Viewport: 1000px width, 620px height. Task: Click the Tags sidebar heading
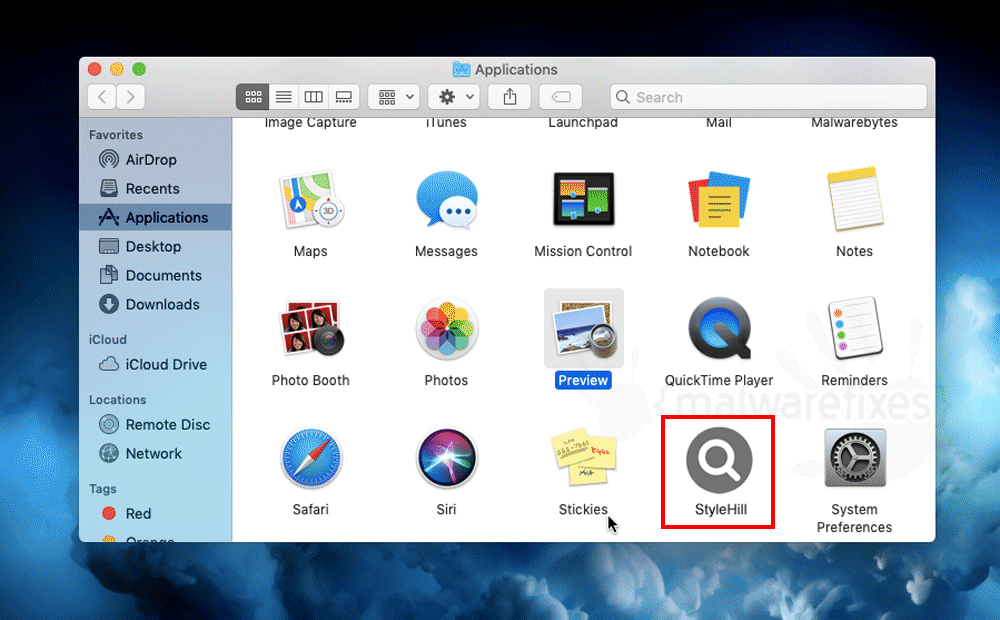[x=103, y=489]
